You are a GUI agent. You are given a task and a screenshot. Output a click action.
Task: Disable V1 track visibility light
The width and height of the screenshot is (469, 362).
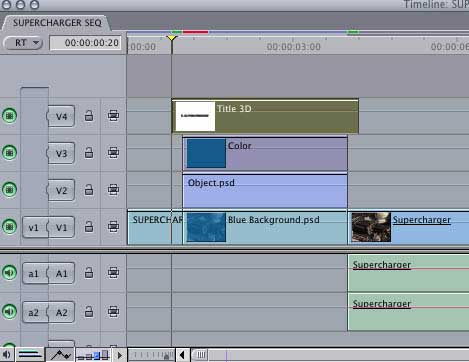click(x=9, y=226)
